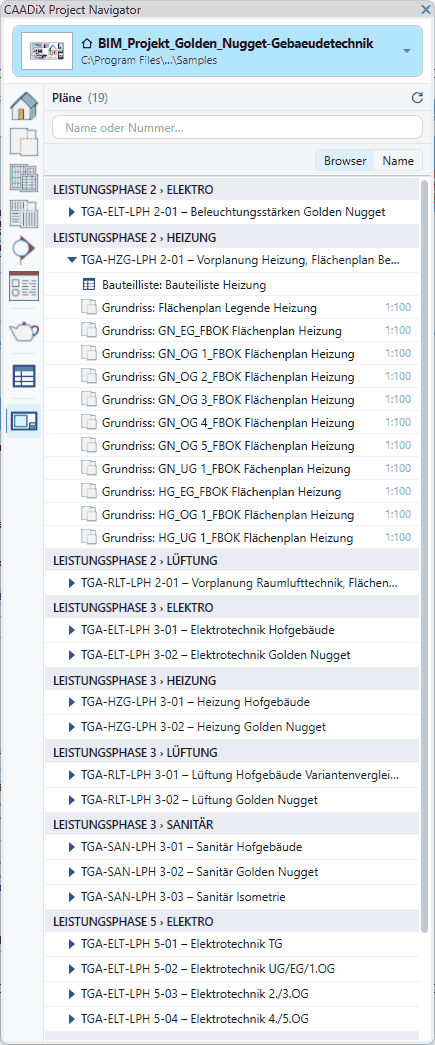
Task: Expand TGA-RLT-LPH 3-02 Lüftung Golden Nugget
Action: point(73,800)
